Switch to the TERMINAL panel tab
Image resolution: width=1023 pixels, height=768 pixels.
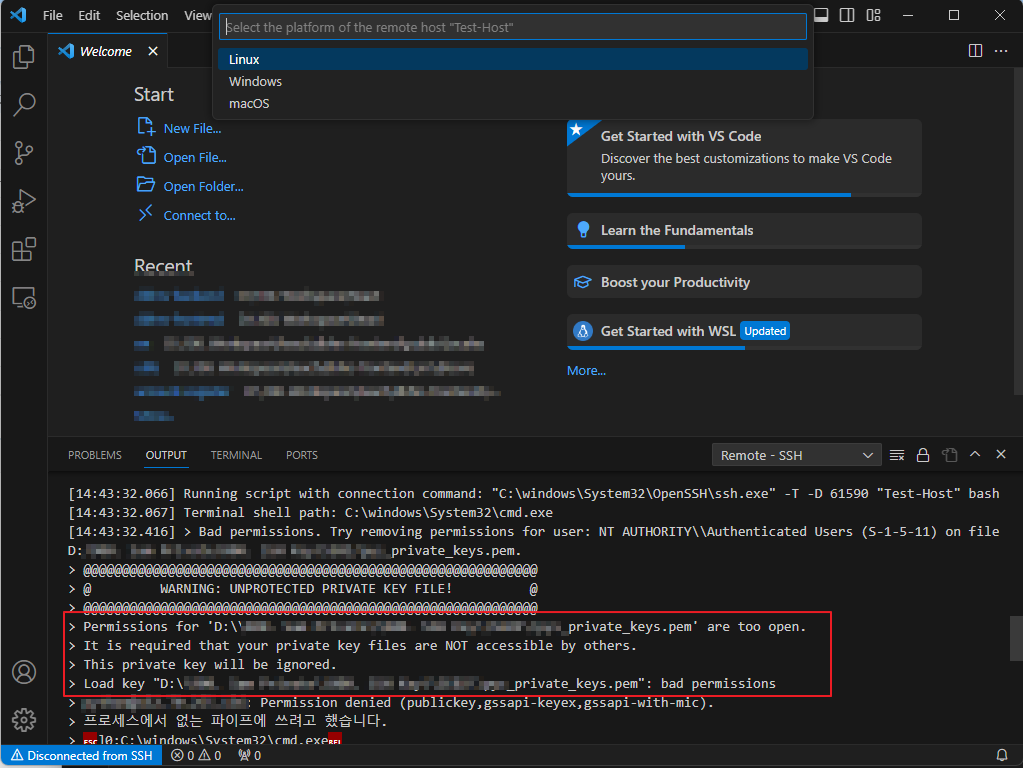click(236, 455)
